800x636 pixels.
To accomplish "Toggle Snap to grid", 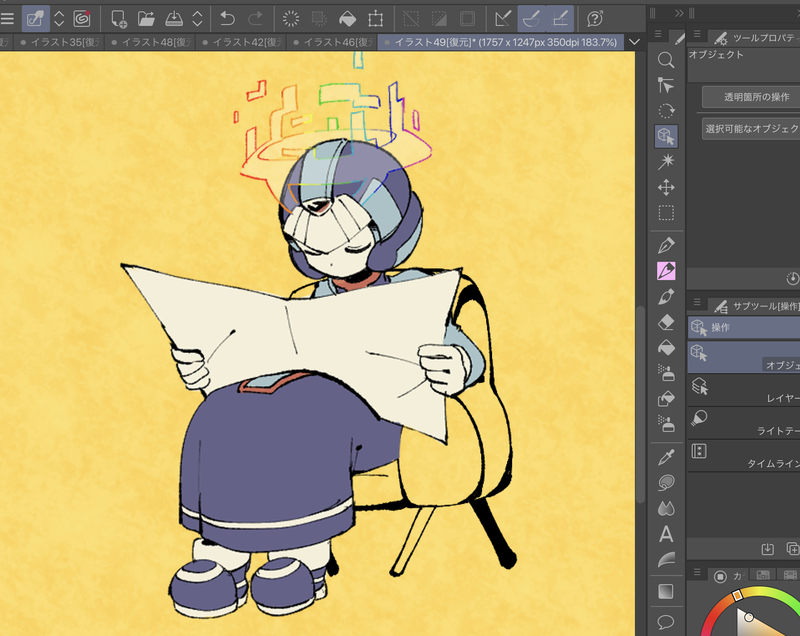I will [x=560, y=19].
